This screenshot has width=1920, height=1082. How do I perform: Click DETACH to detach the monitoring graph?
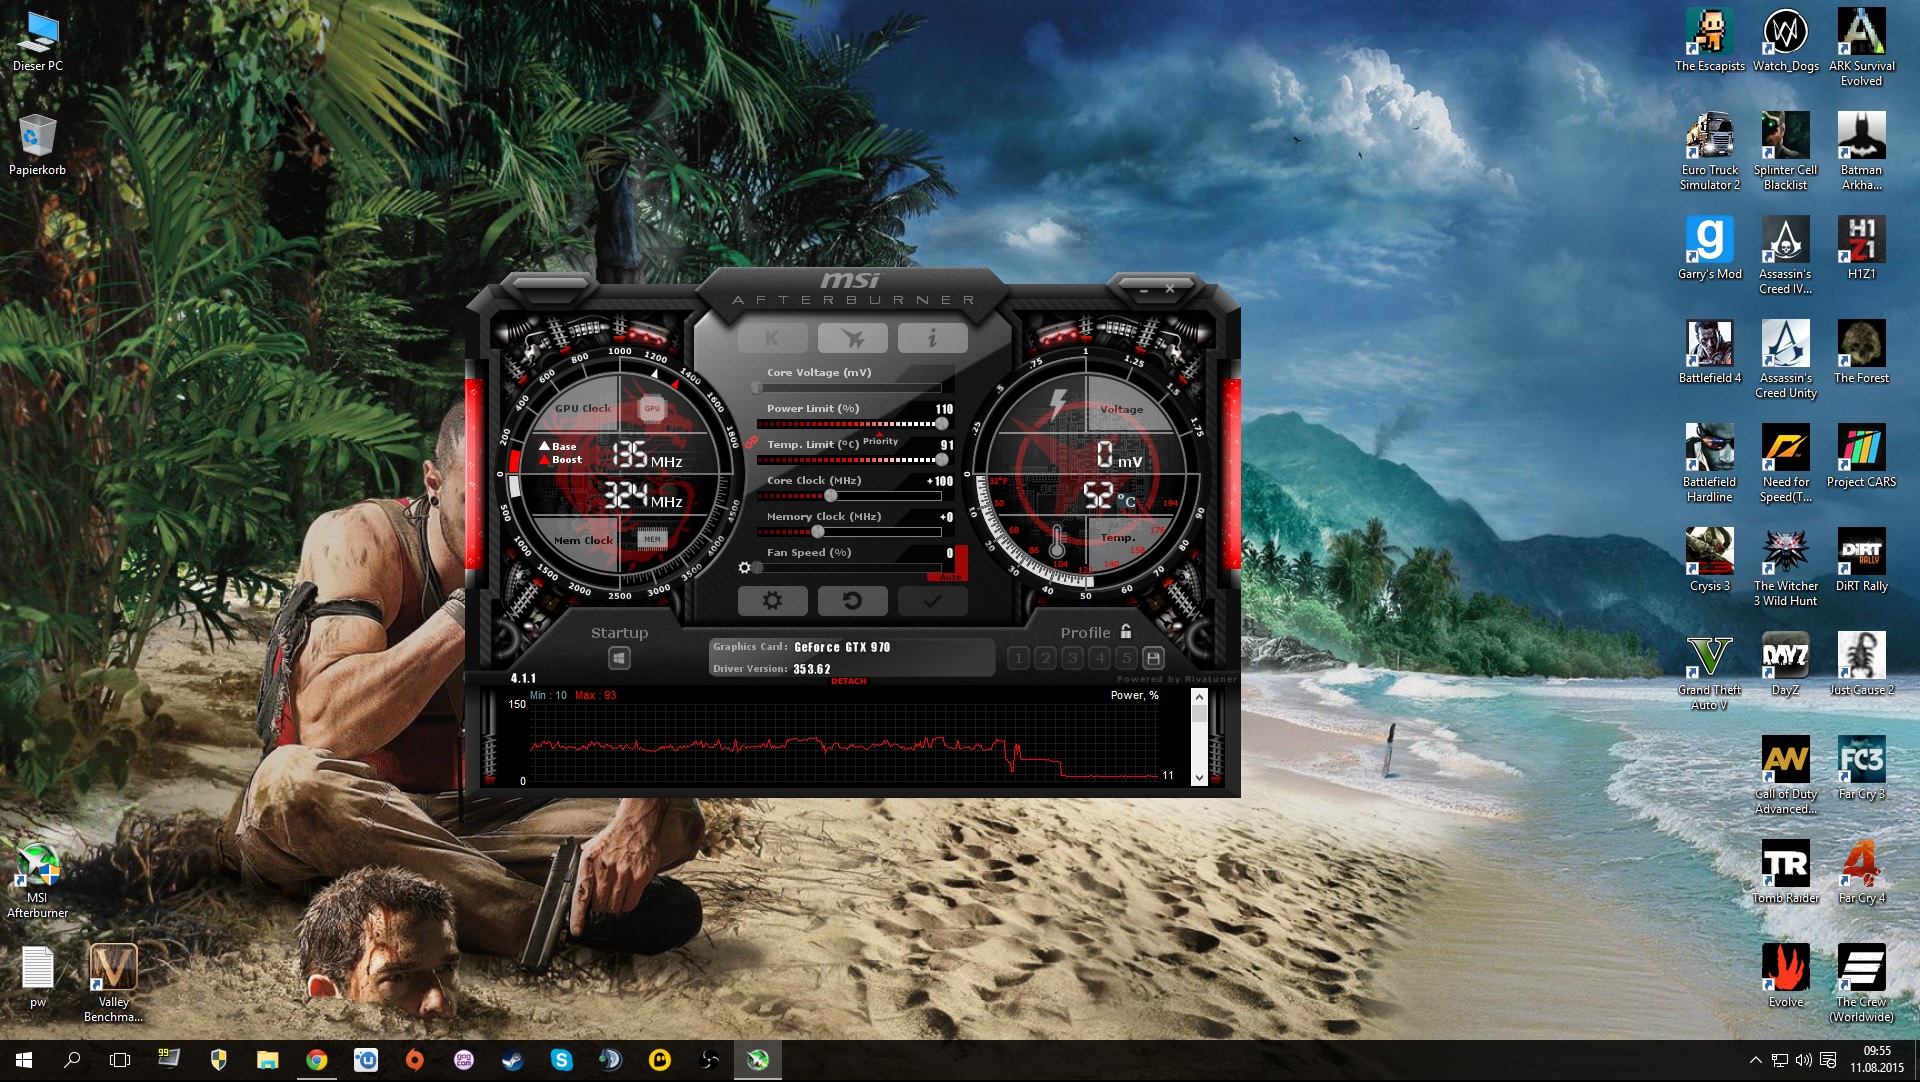click(849, 682)
